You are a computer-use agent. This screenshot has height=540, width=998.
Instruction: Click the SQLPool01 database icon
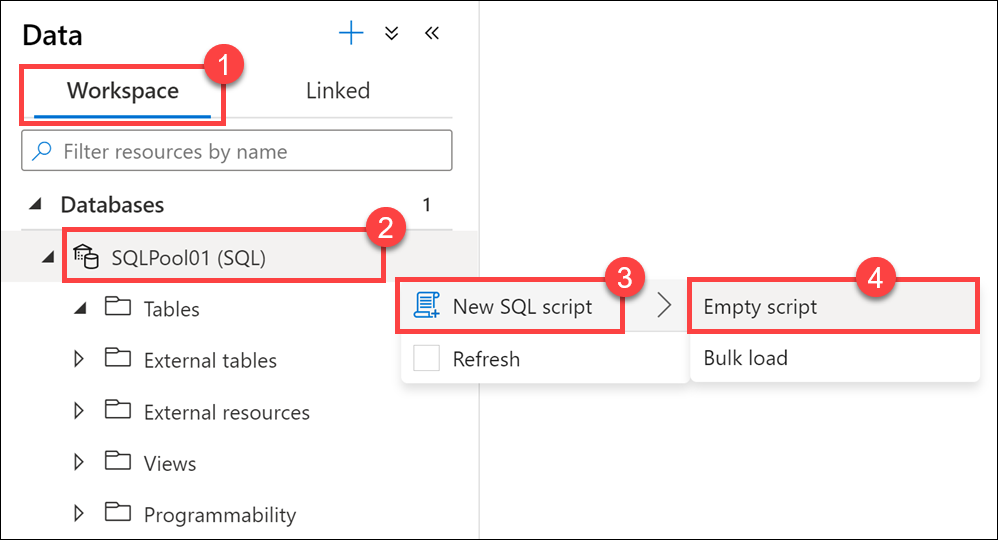[x=87, y=258]
